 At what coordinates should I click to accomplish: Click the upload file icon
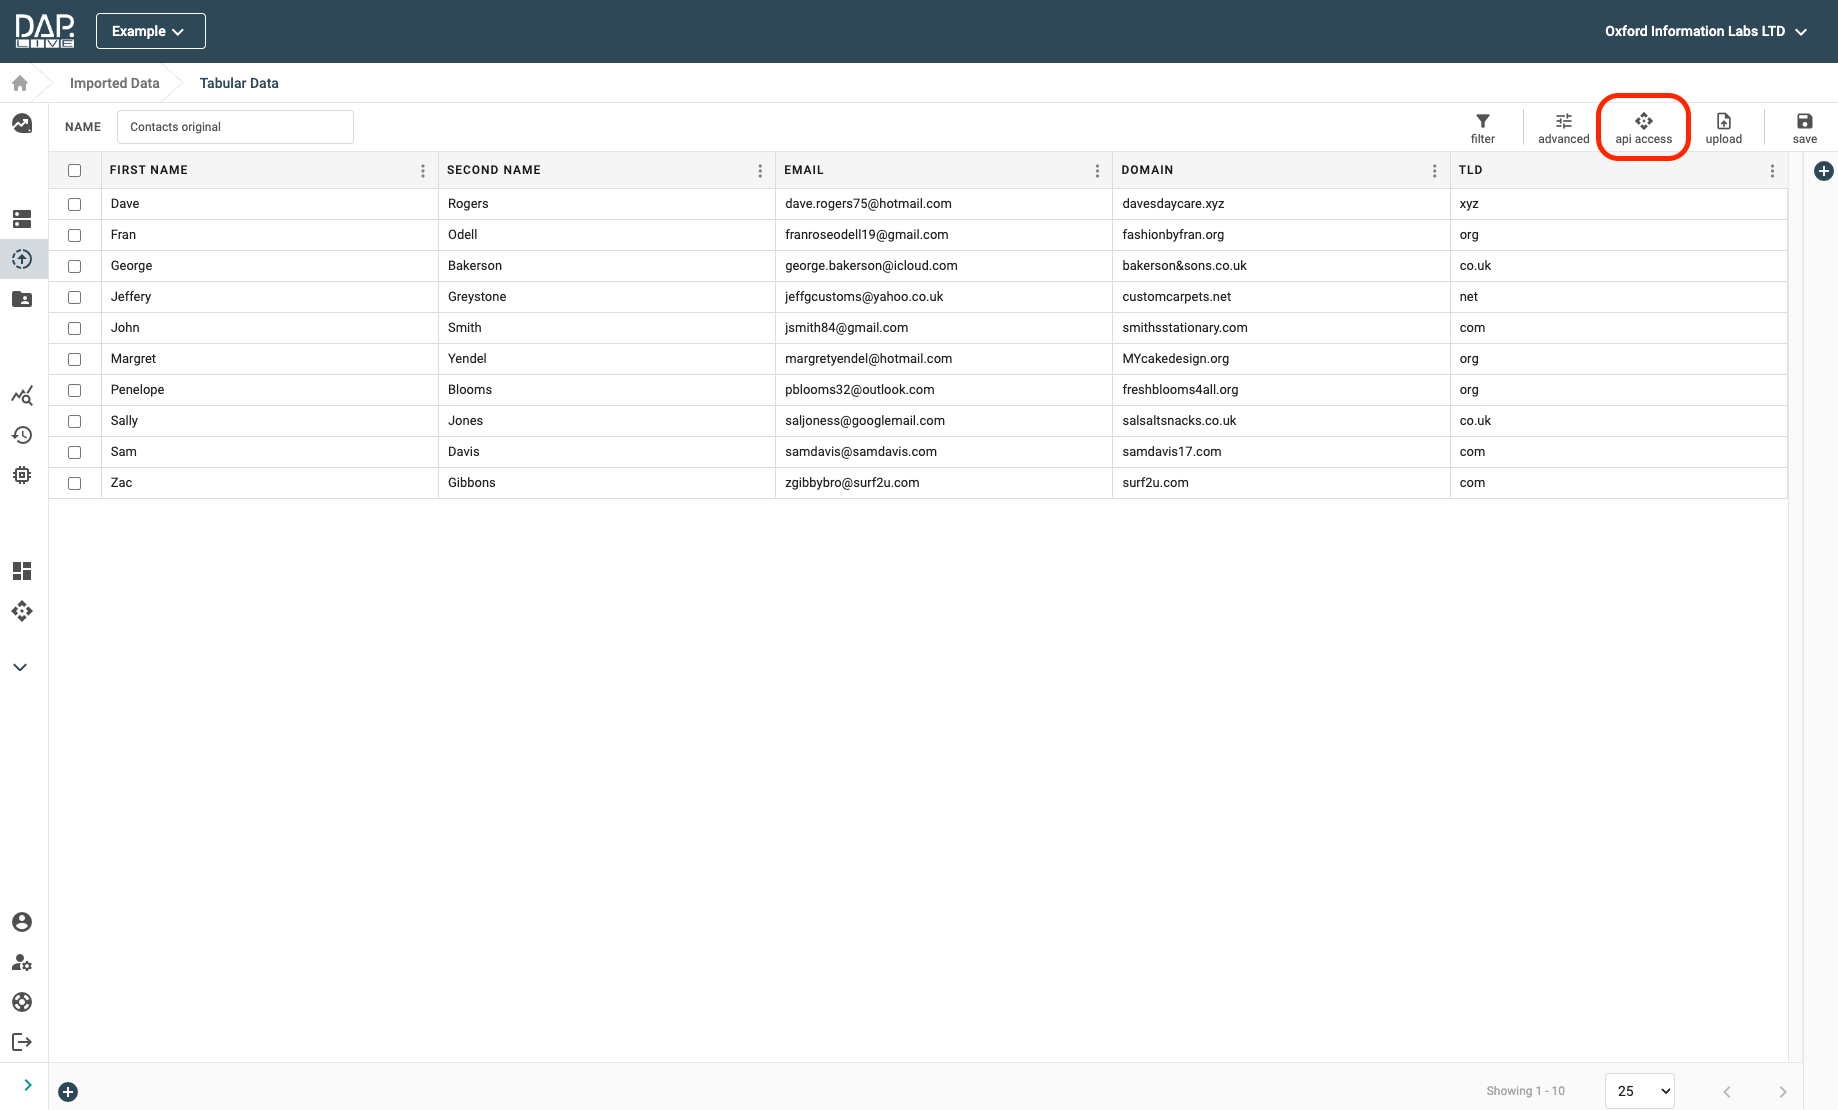click(1723, 122)
